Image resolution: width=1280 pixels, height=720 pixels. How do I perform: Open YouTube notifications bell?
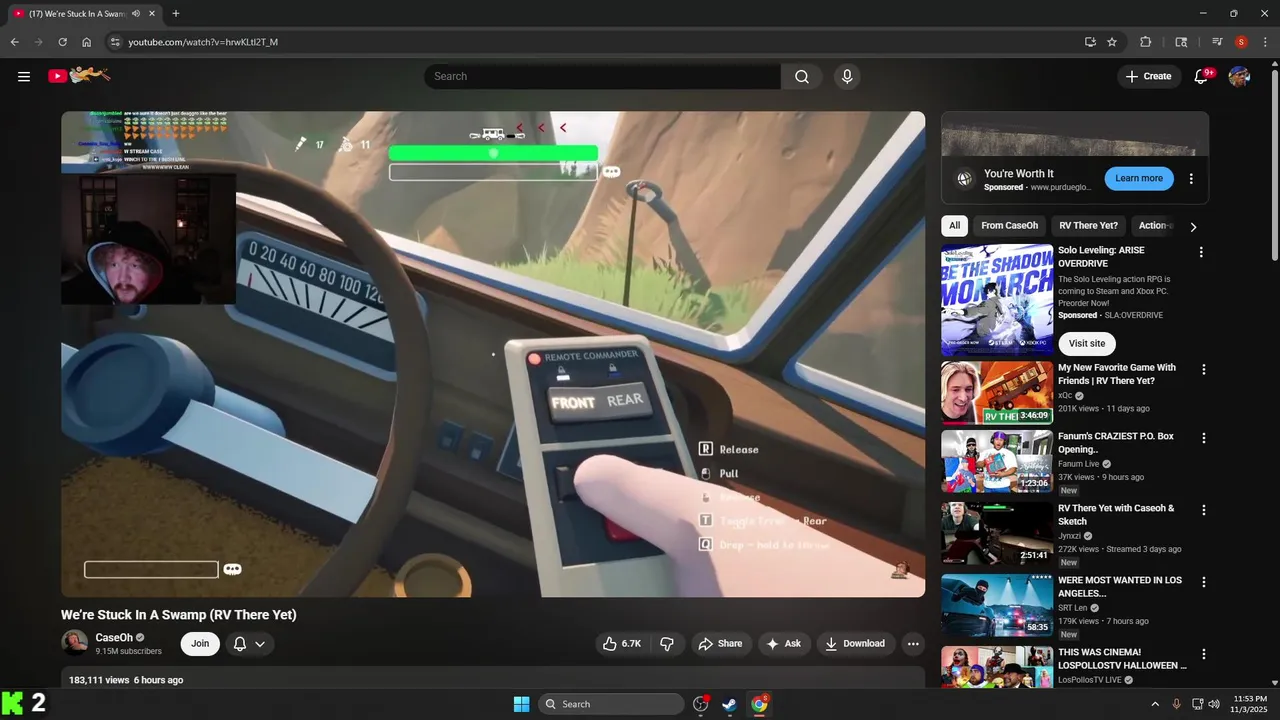pos(1202,76)
